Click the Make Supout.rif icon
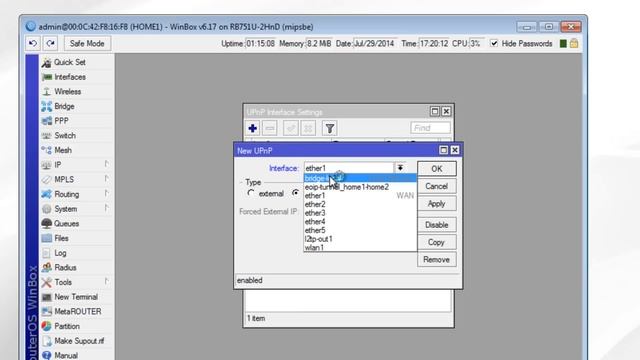 [47, 341]
